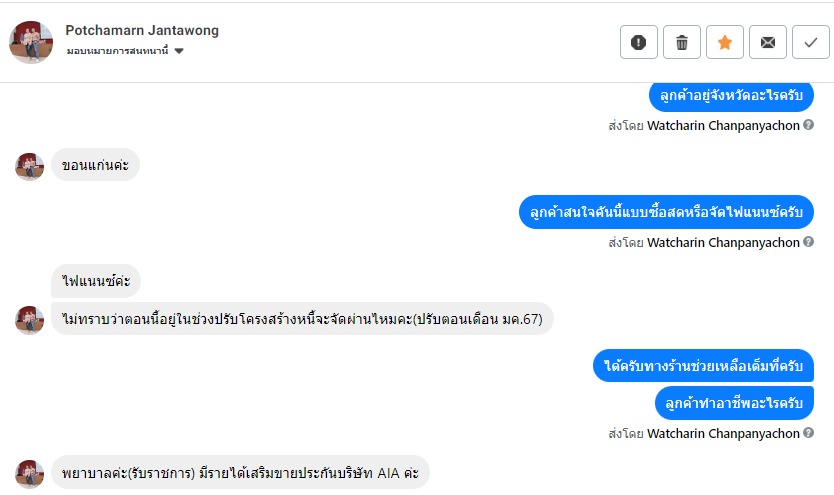Click the spam report exclamation icon
The height and width of the screenshot is (495, 834).
pos(639,42)
